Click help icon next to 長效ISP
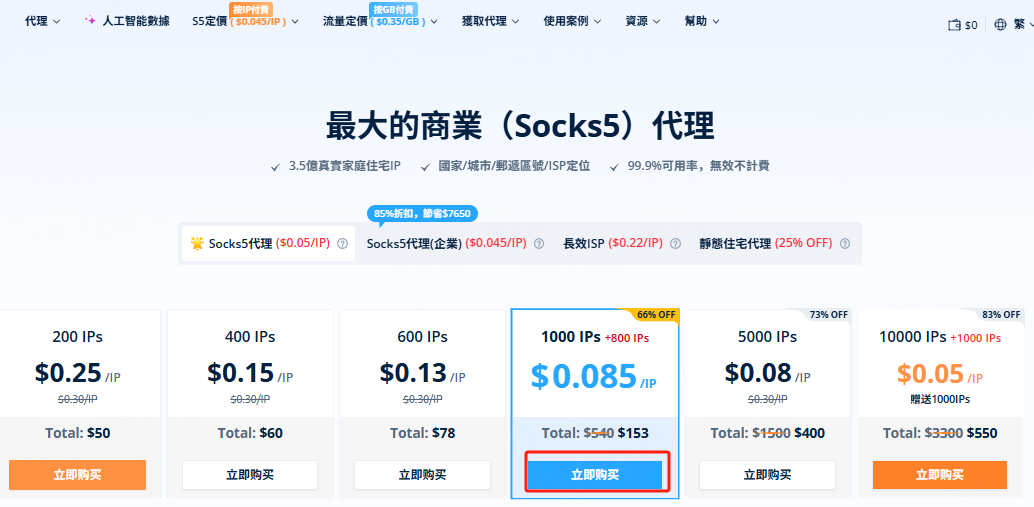This screenshot has height=507, width=1034. click(x=675, y=243)
